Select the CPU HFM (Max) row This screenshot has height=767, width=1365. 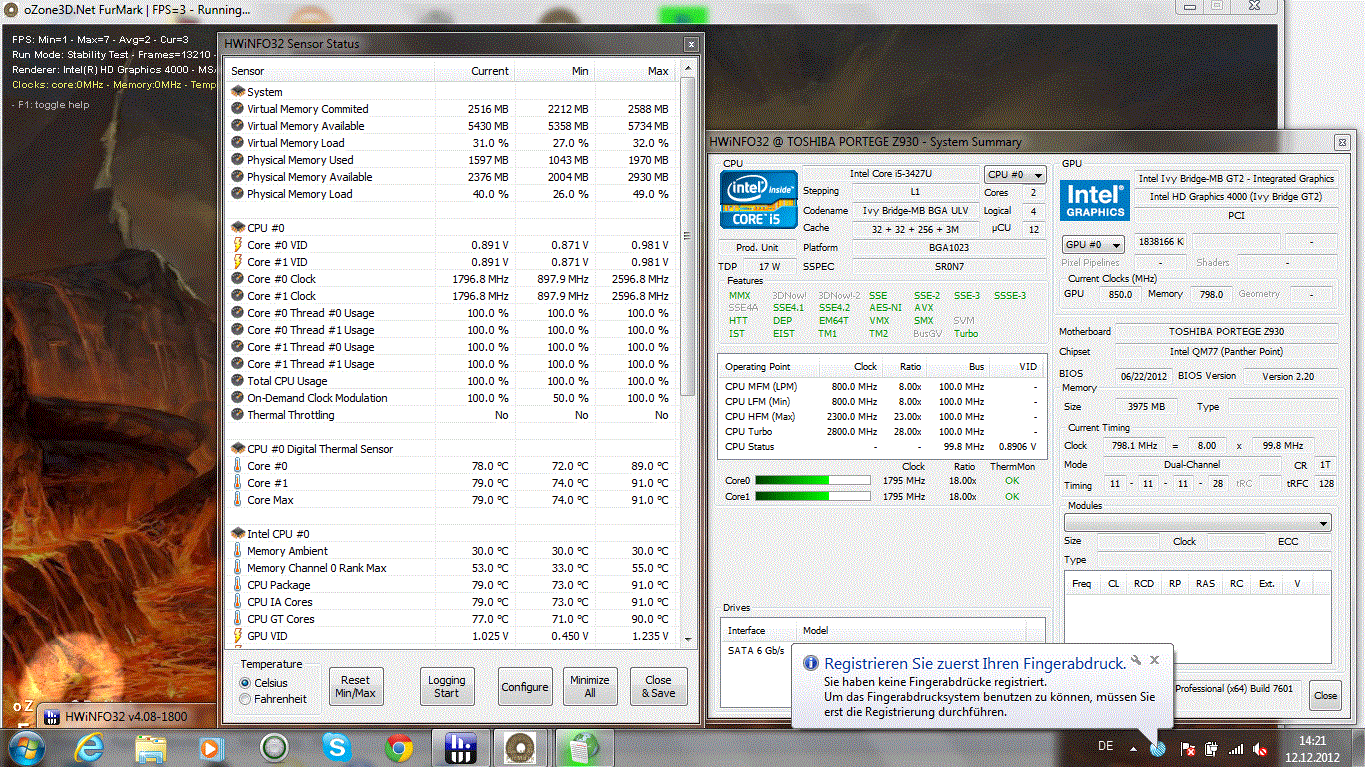[x=880, y=417]
